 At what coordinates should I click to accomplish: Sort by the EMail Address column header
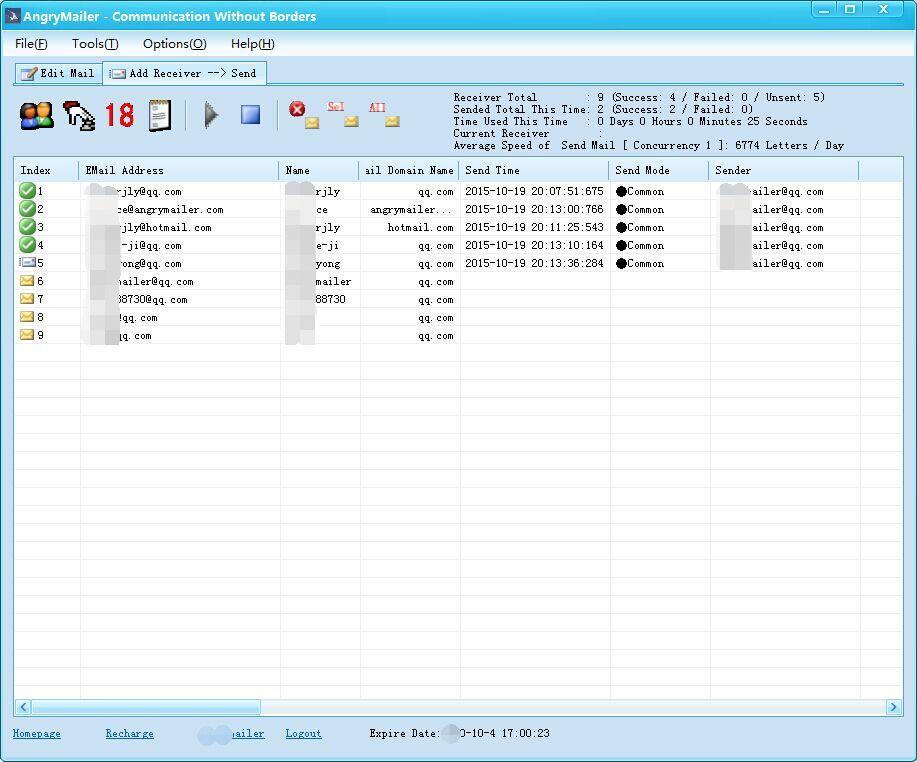pos(178,170)
